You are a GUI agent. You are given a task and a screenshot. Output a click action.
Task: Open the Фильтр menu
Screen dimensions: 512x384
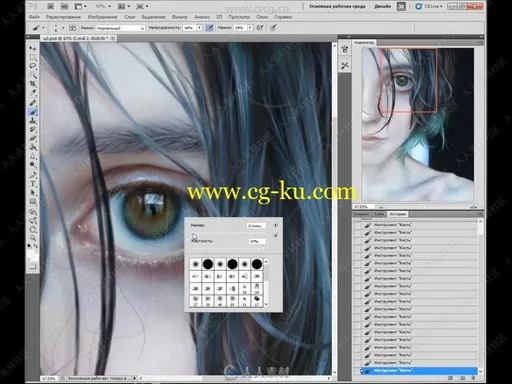[180, 17]
